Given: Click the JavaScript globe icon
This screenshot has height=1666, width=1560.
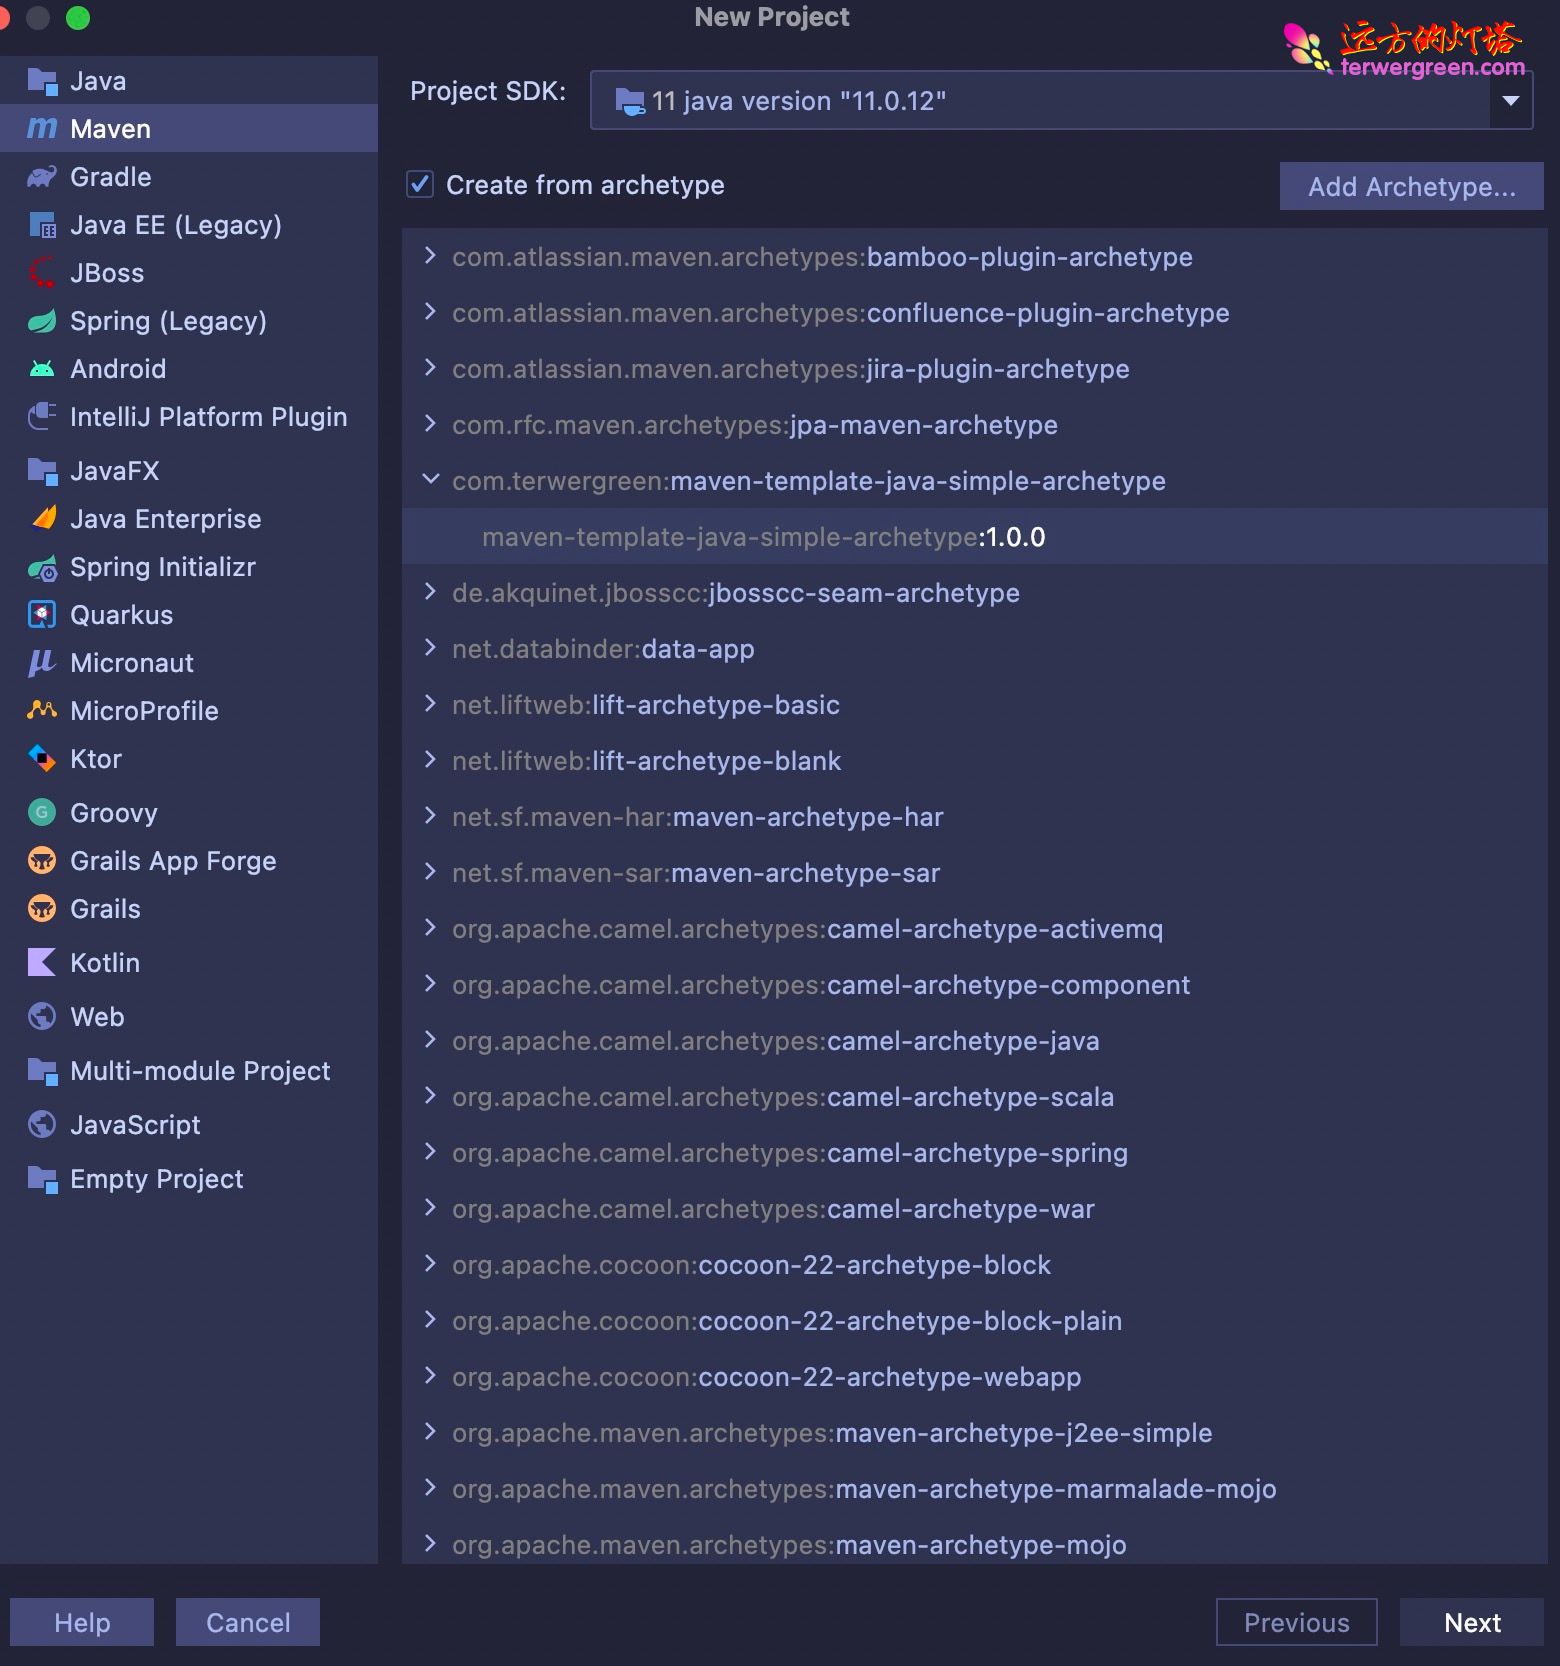Looking at the screenshot, I should (42, 1125).
